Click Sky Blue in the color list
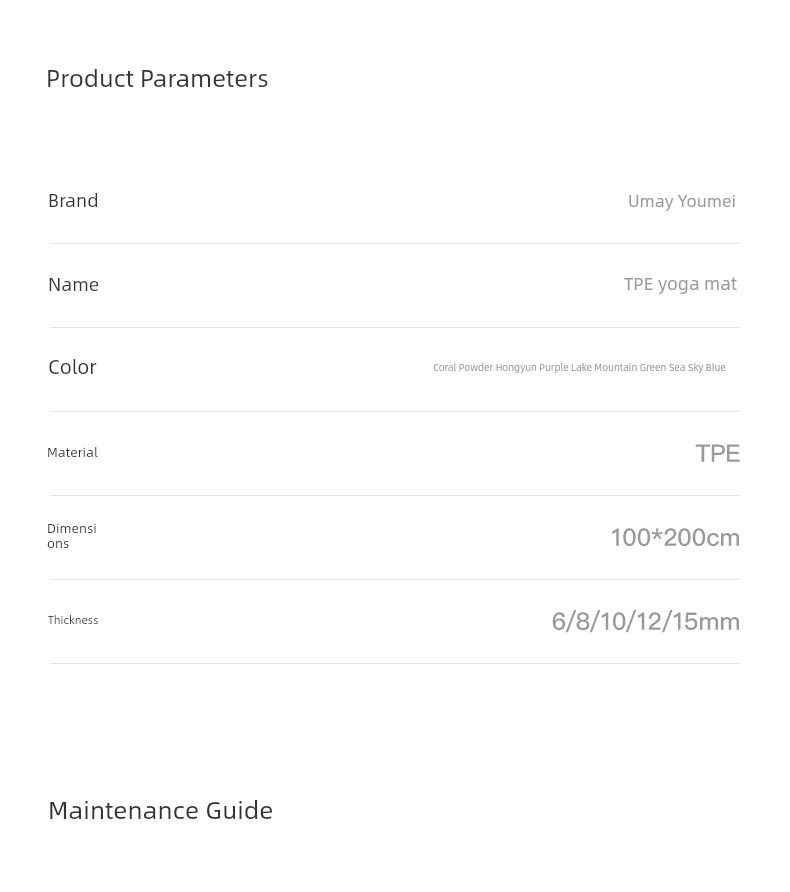Screen dimensions: 790x892 click(x=706, y=367)
